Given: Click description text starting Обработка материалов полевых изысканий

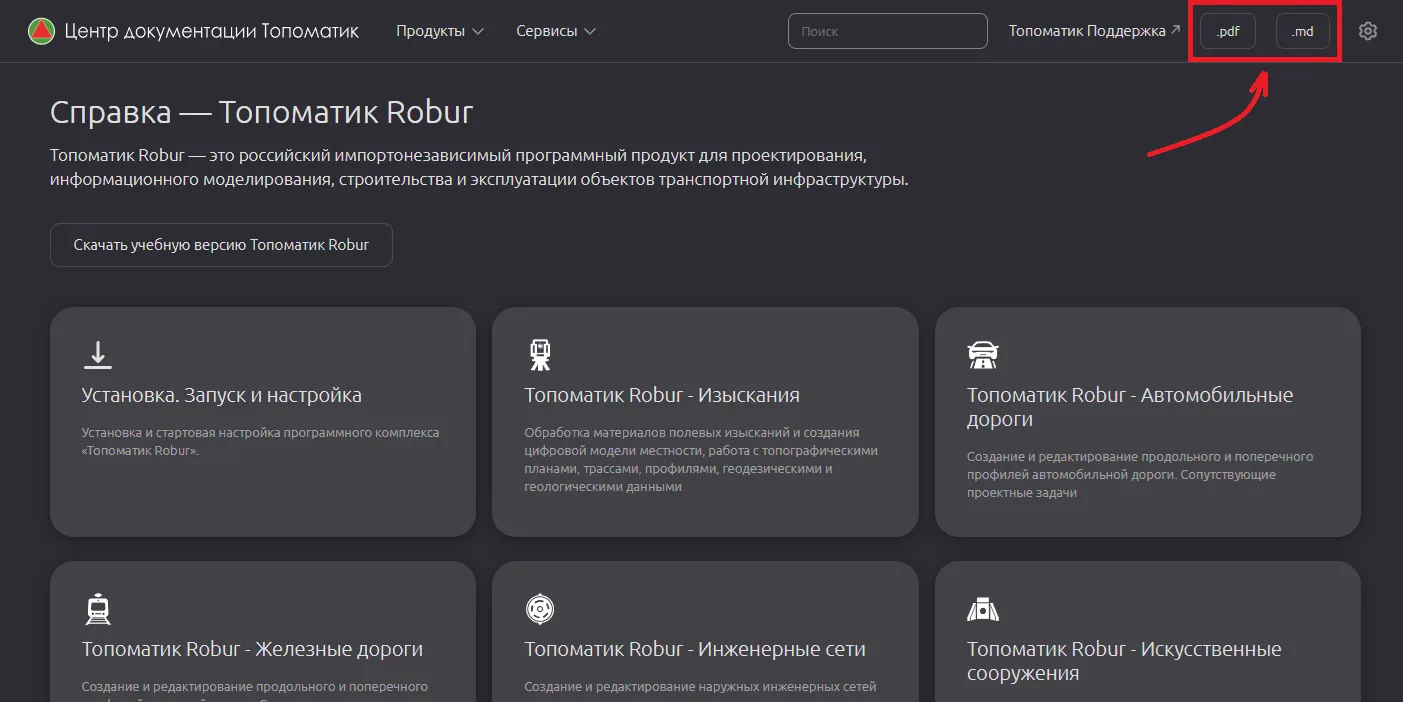Looking at the screenshot, I should point(701,460).
